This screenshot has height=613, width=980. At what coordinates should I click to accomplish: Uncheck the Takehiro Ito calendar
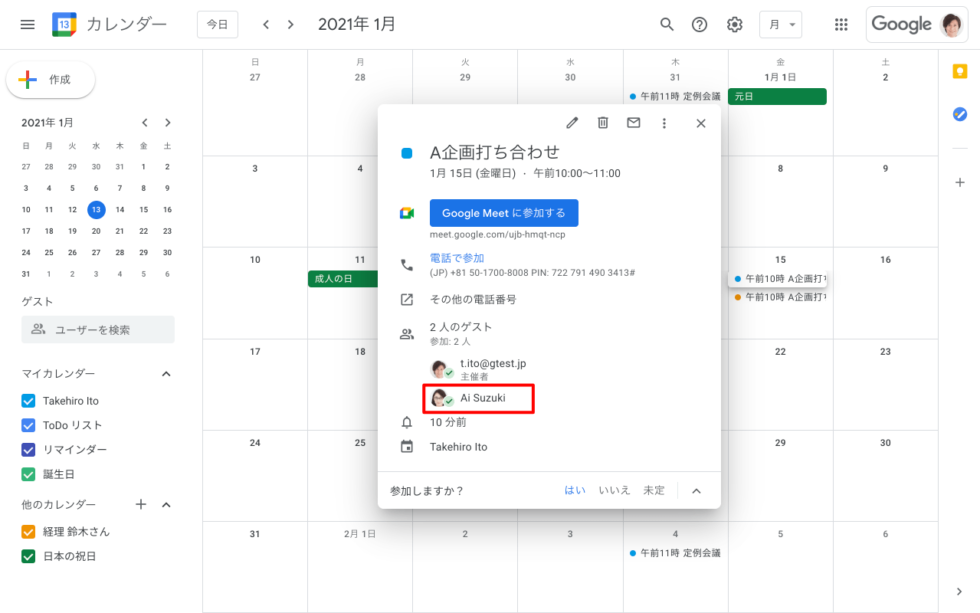29,401
